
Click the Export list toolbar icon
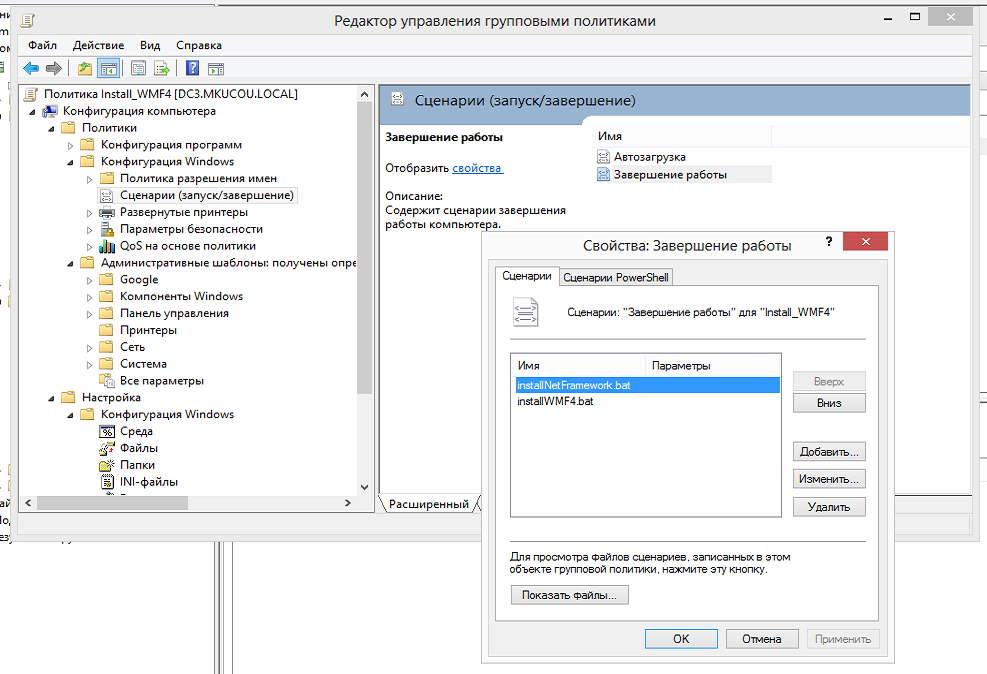point(161,69)
